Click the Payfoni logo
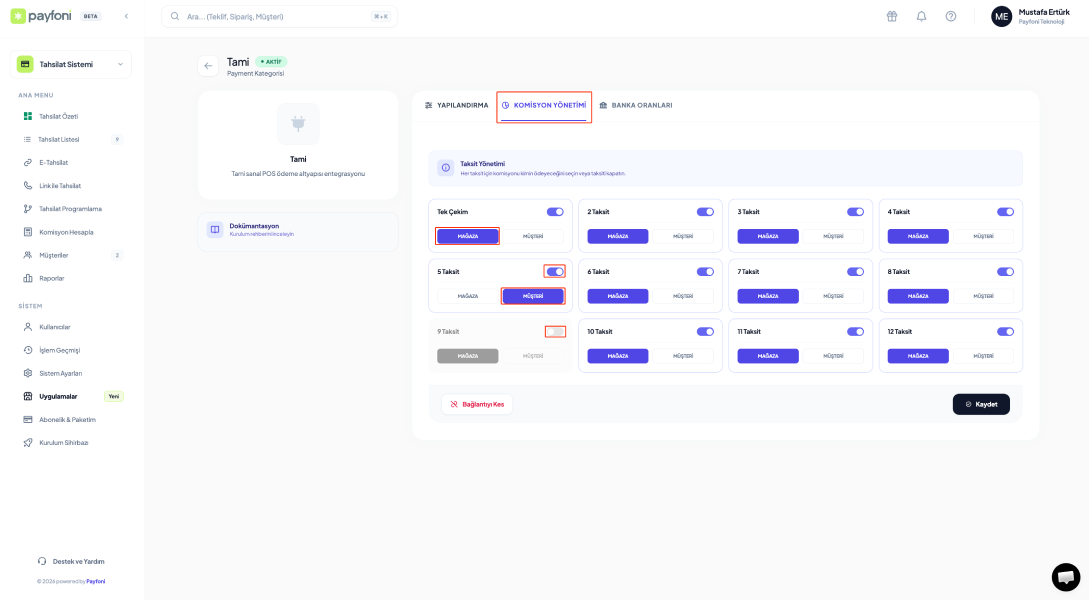Screen dimensions: 1089x600 pos(43,16)
